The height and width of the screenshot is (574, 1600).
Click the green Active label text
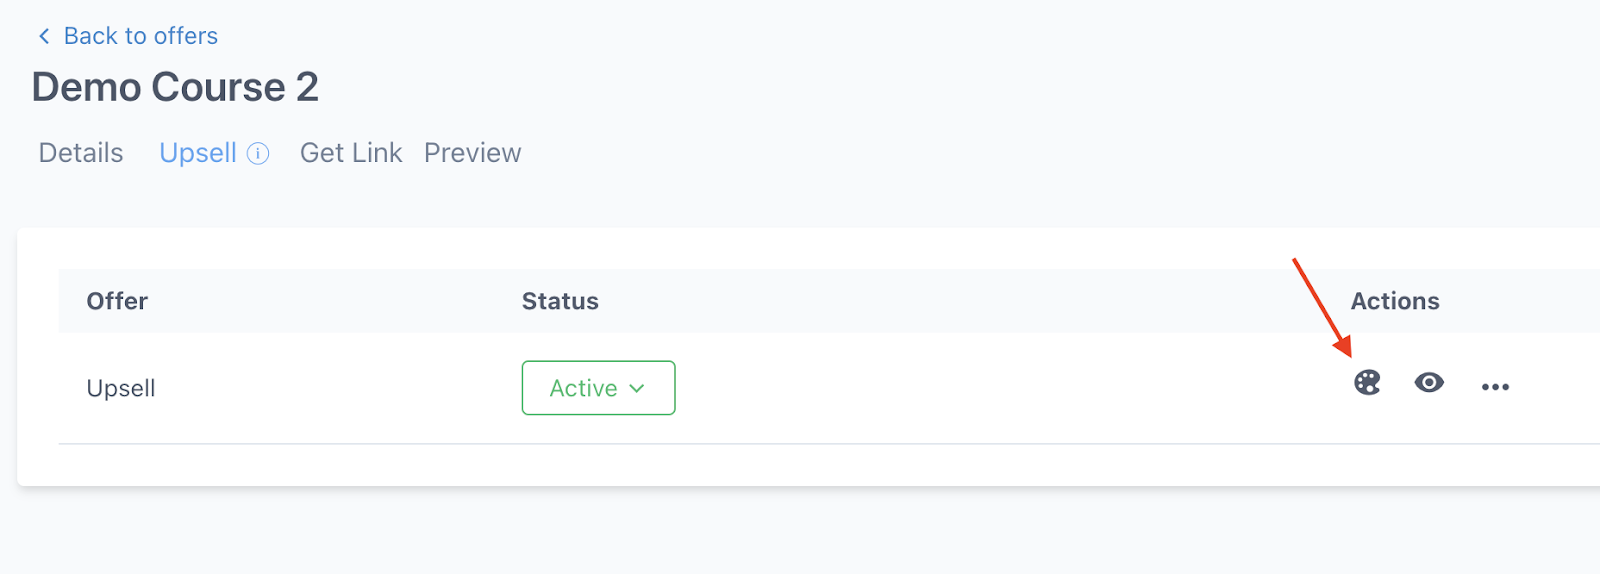583,388
